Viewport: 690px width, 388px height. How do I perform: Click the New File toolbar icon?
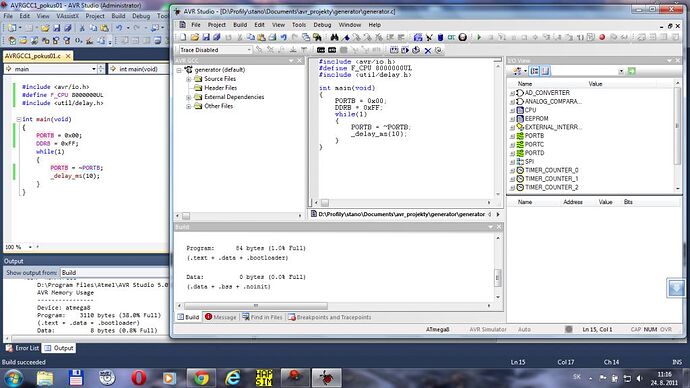point(184,37)
